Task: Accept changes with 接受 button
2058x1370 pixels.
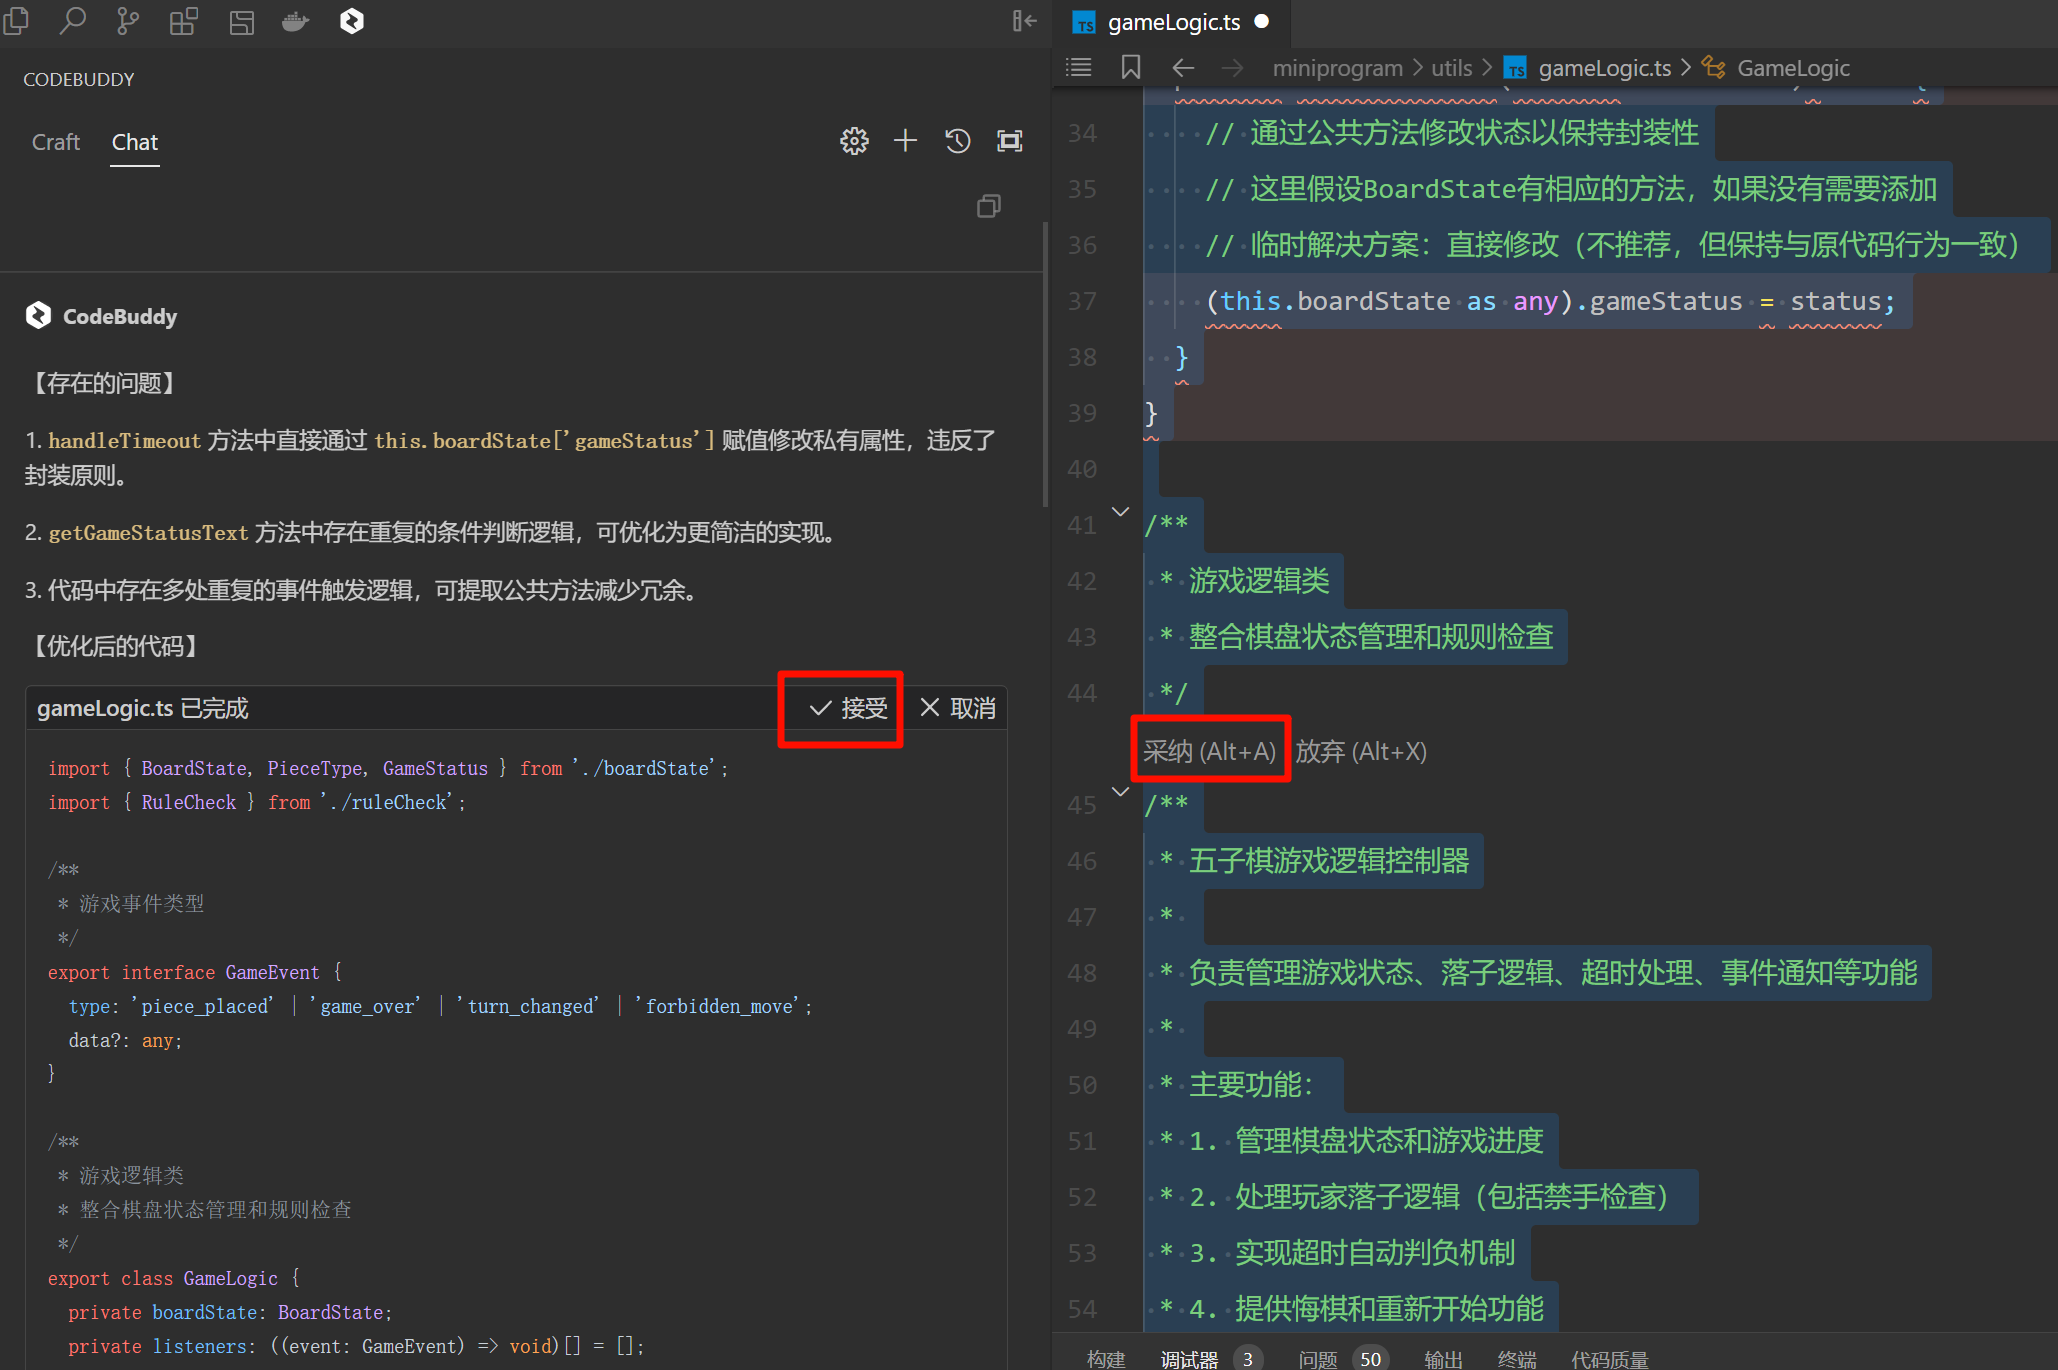Action: point(848,708)
